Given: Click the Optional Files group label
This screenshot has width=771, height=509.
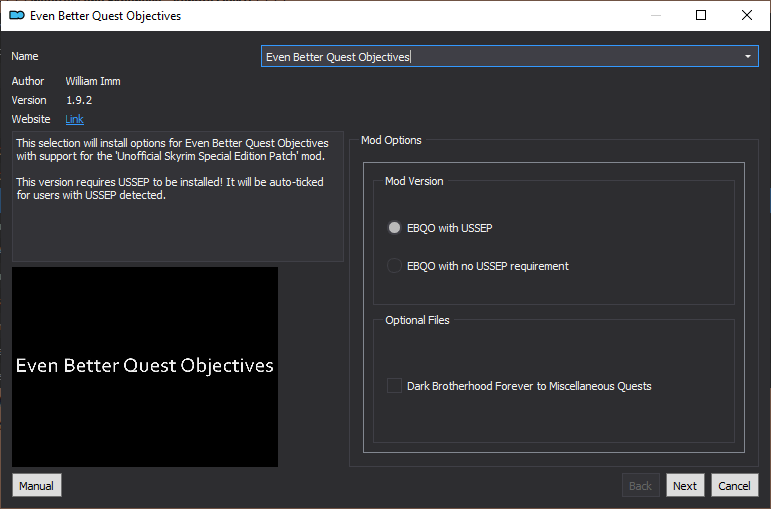Looking at the screenshot, I should coord(417,320).
